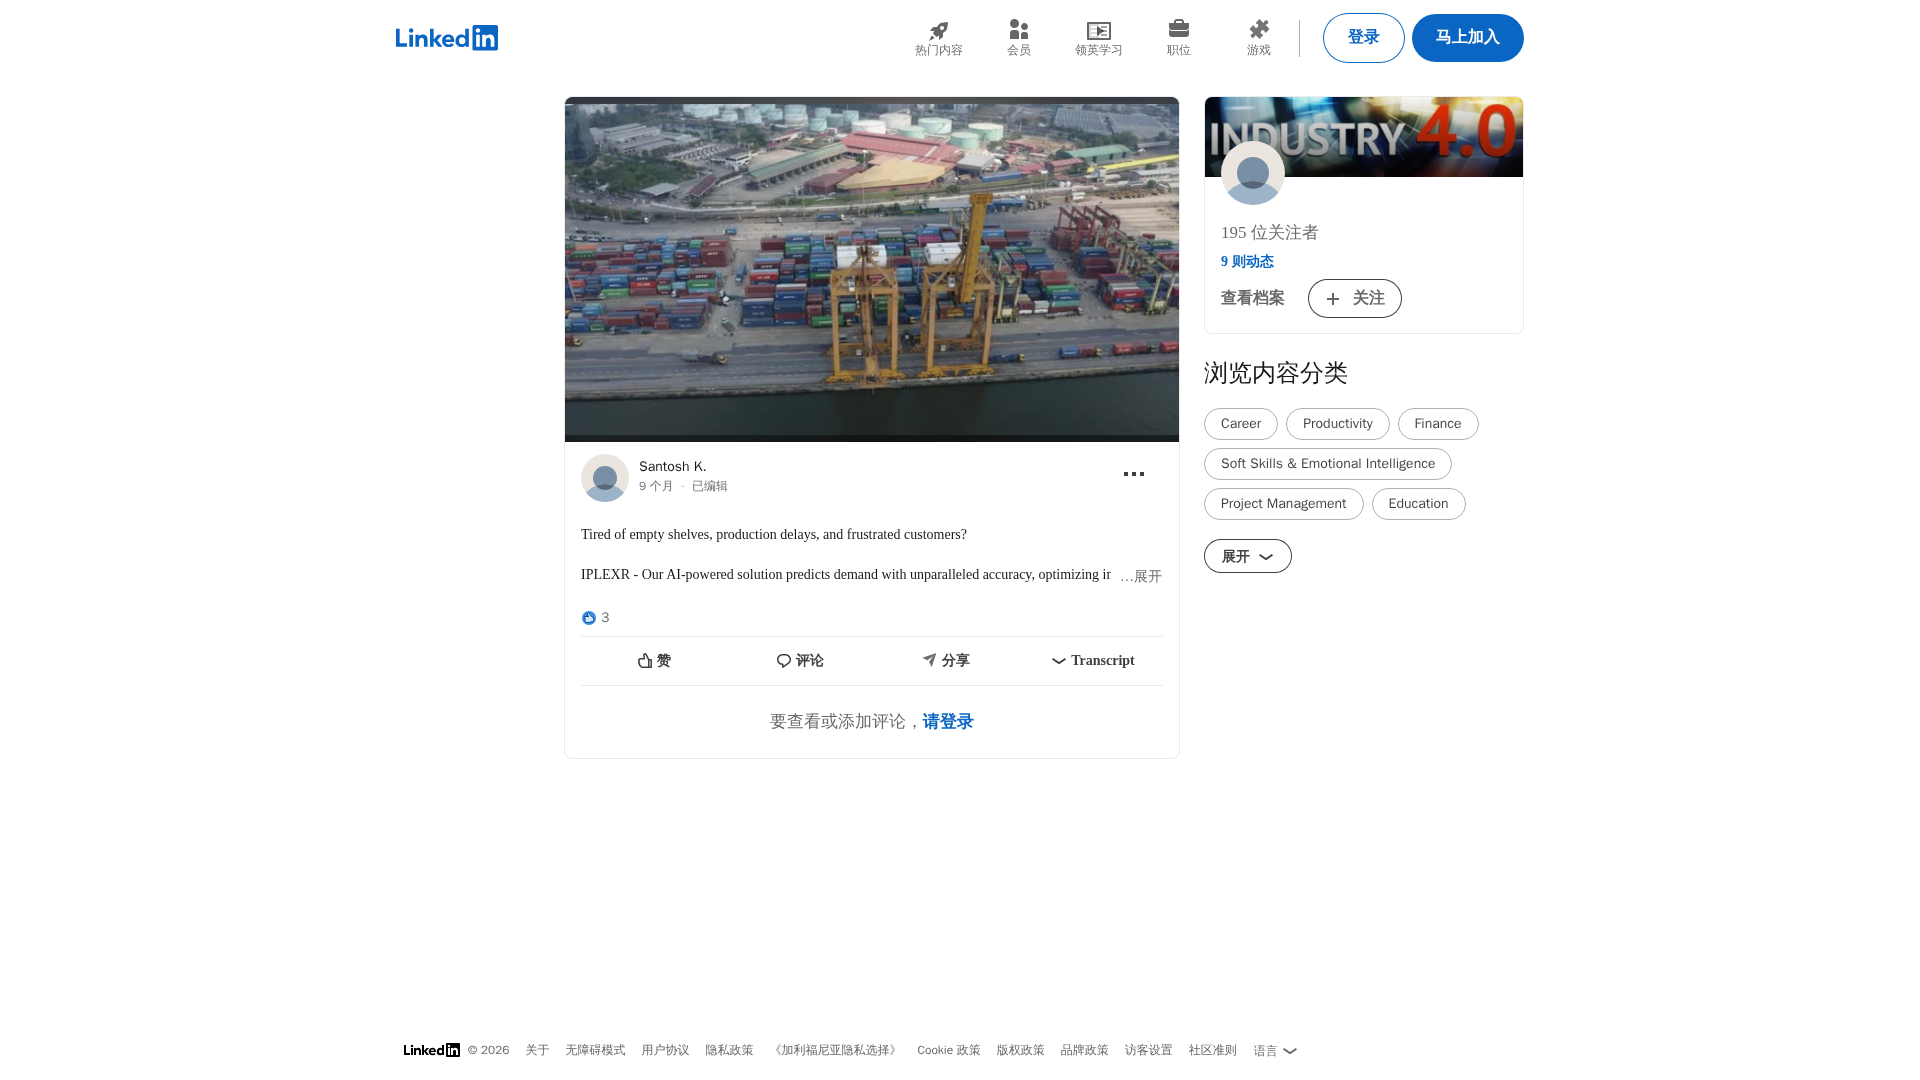This screenshot has width=1920, height=1080.
Task: Expand the content categories list
Action: point(1247,556)
